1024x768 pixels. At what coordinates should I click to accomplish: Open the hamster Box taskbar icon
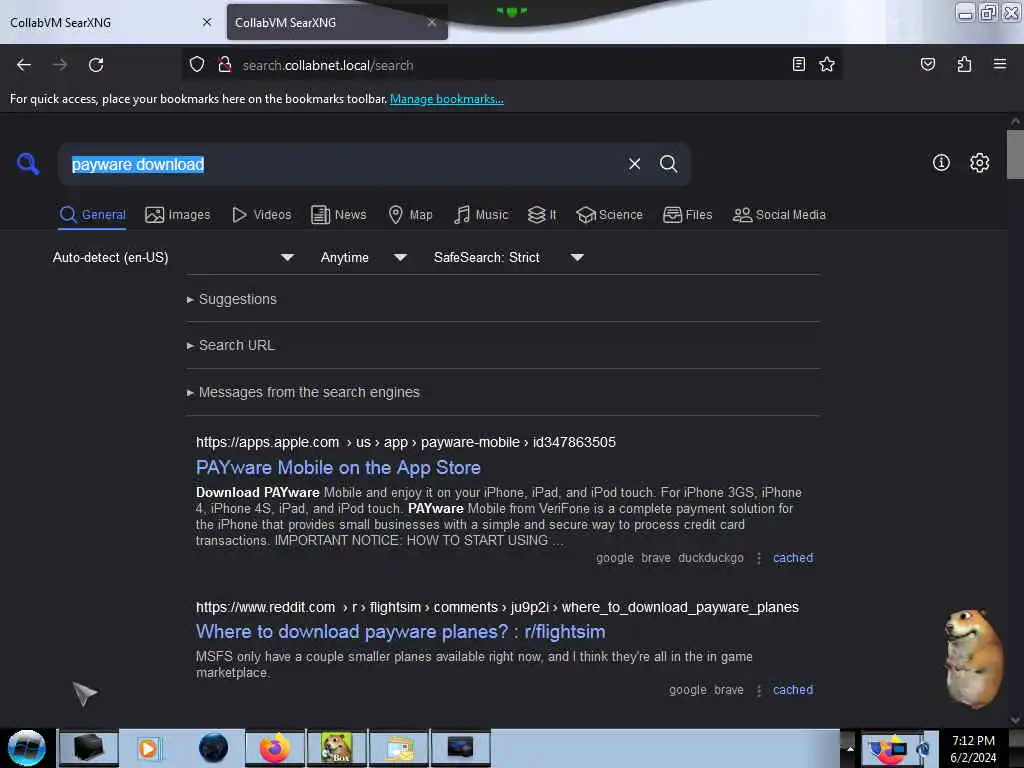tap(336, 748)
